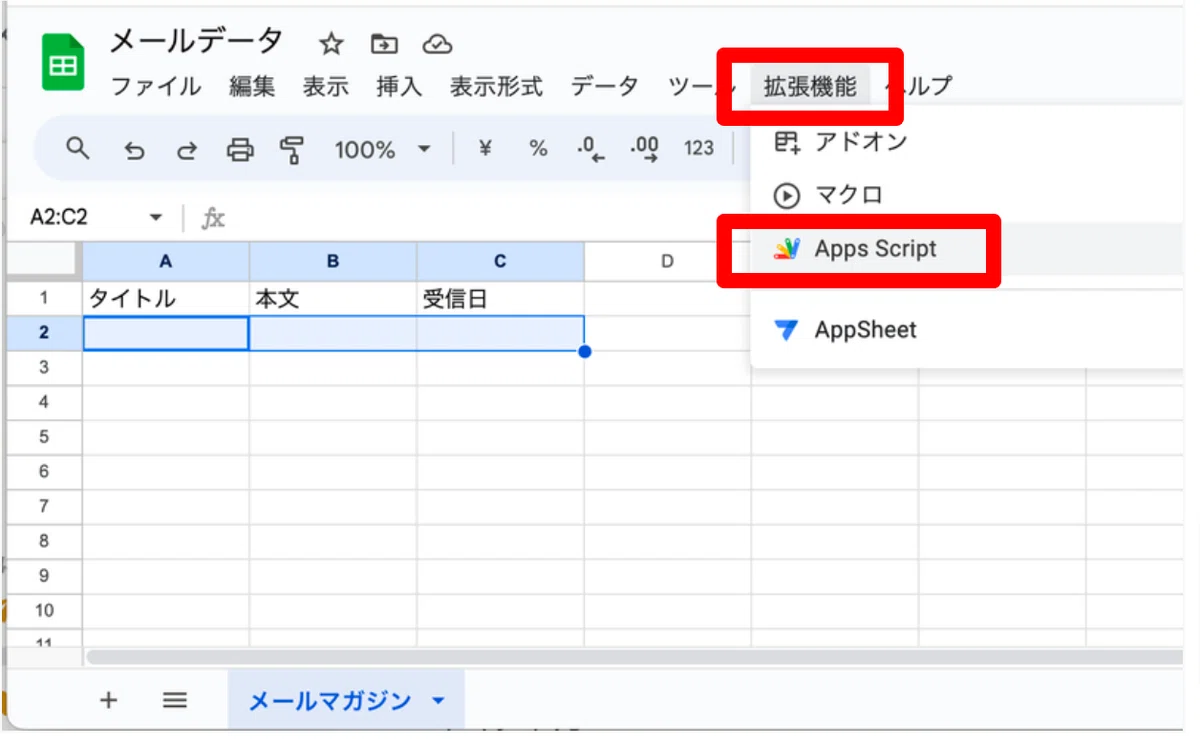Open the メールマガジン sheet tab arrow
The image size is (1200, 739).
point(438,702)
